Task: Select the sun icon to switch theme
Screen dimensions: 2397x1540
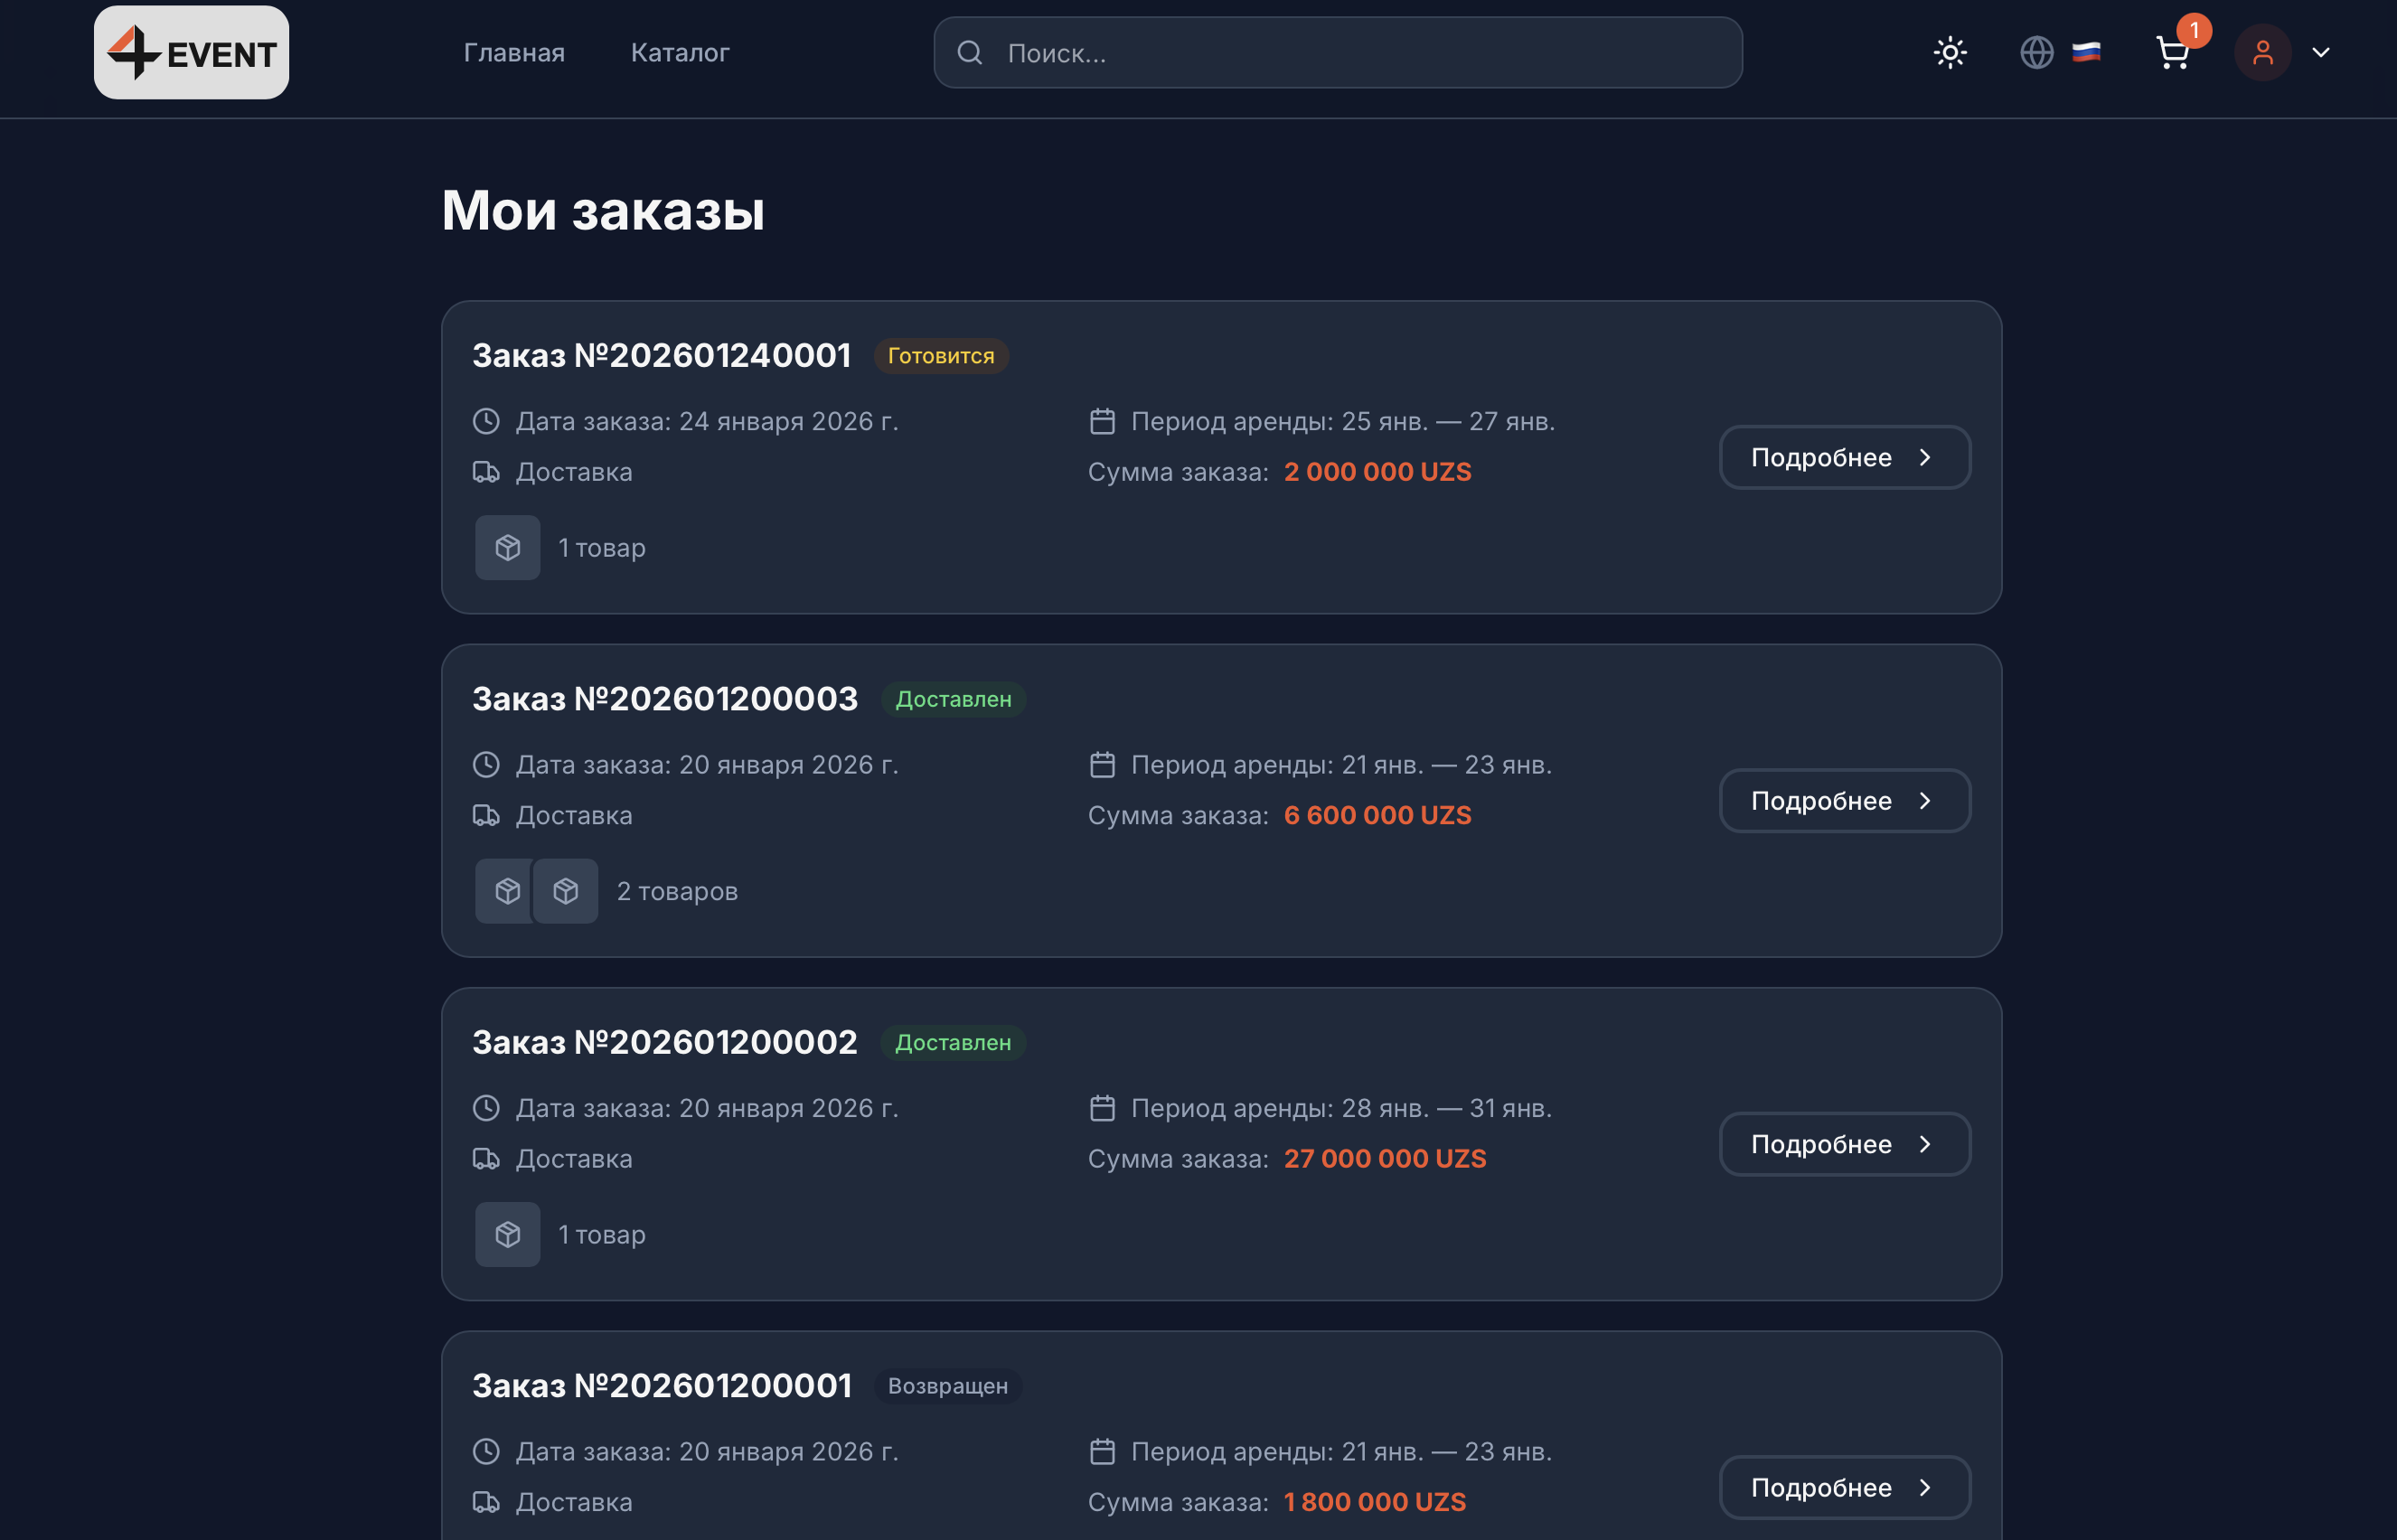Action: (x=1950, y=52)
